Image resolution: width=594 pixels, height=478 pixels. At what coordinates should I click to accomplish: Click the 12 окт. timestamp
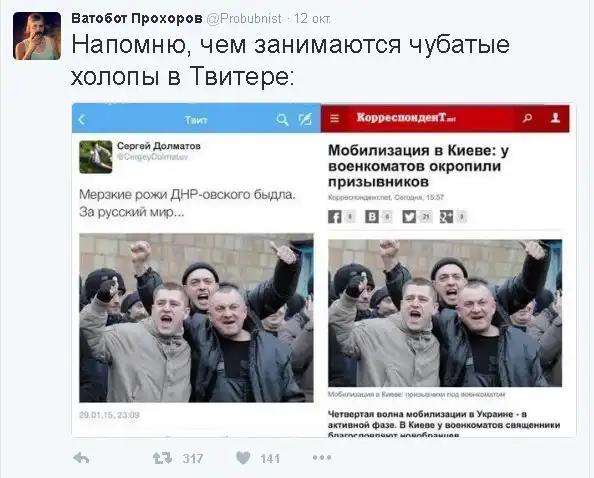[x=312, y=19]
